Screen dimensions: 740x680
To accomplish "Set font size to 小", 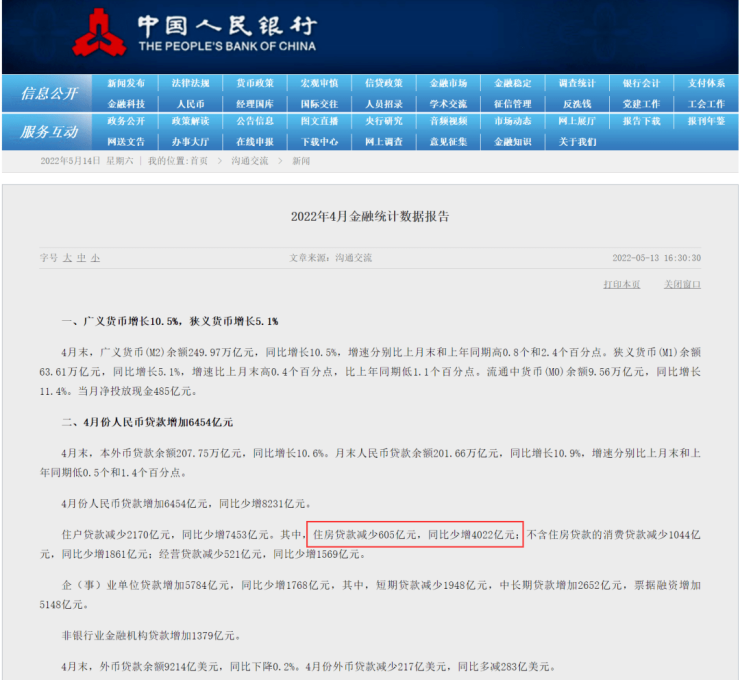I will (x=96, y=258).
